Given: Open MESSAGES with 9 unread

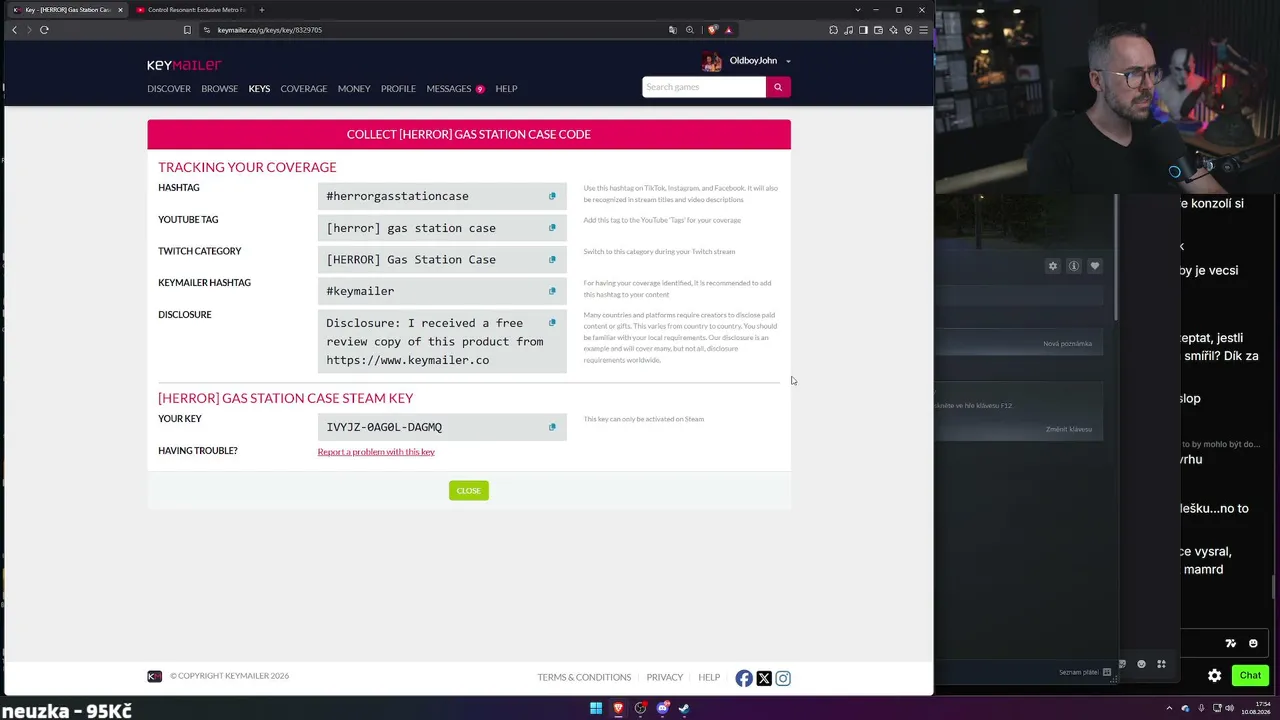Looking at the screenshot, I should 455,89.
